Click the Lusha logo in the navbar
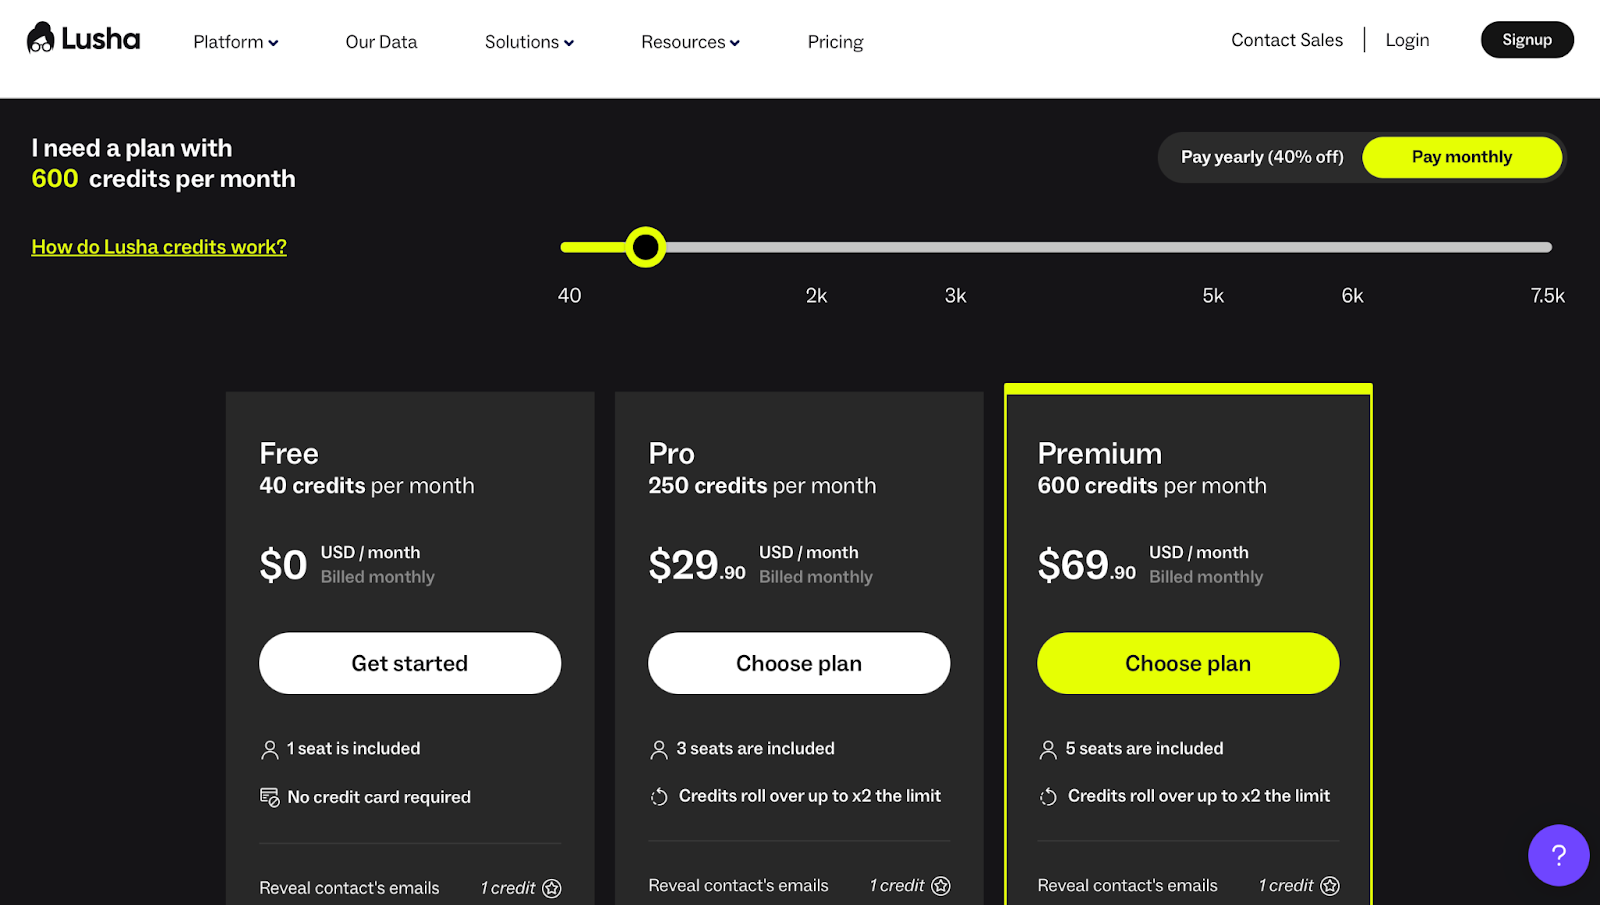1600x905 pixels. coord(83,38)
